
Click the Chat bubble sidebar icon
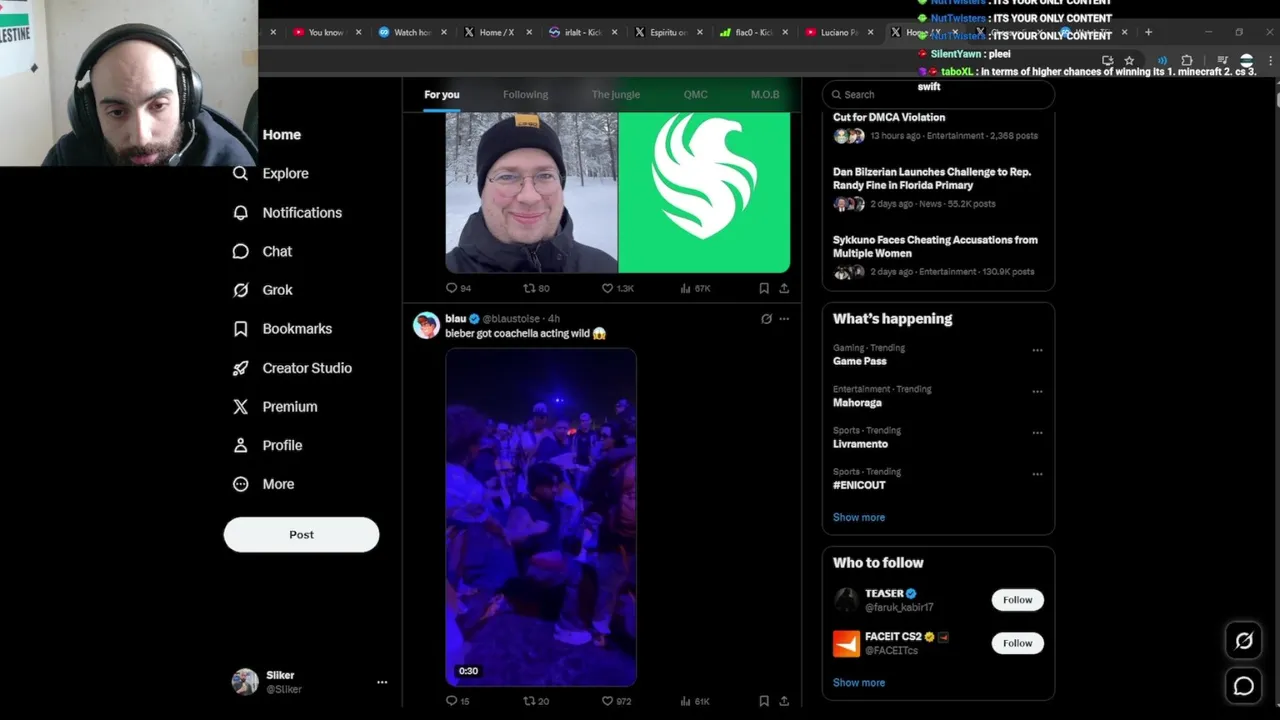(240, 251)
